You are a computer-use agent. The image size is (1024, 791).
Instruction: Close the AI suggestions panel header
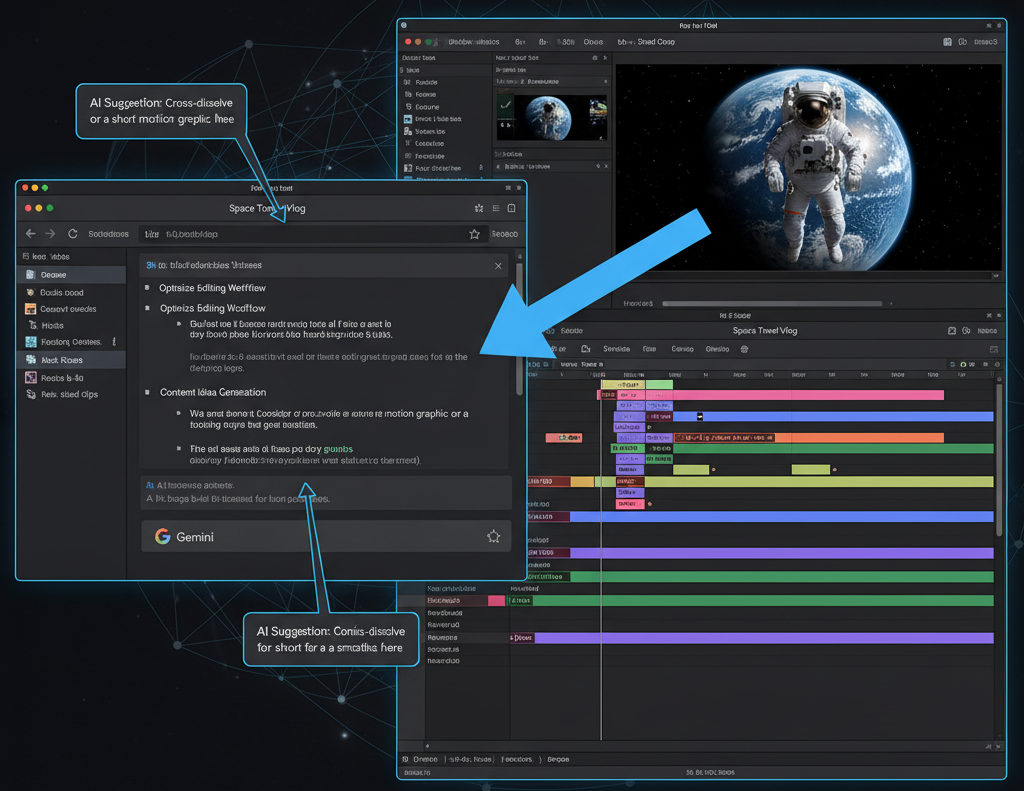click(x=498, y=266)
